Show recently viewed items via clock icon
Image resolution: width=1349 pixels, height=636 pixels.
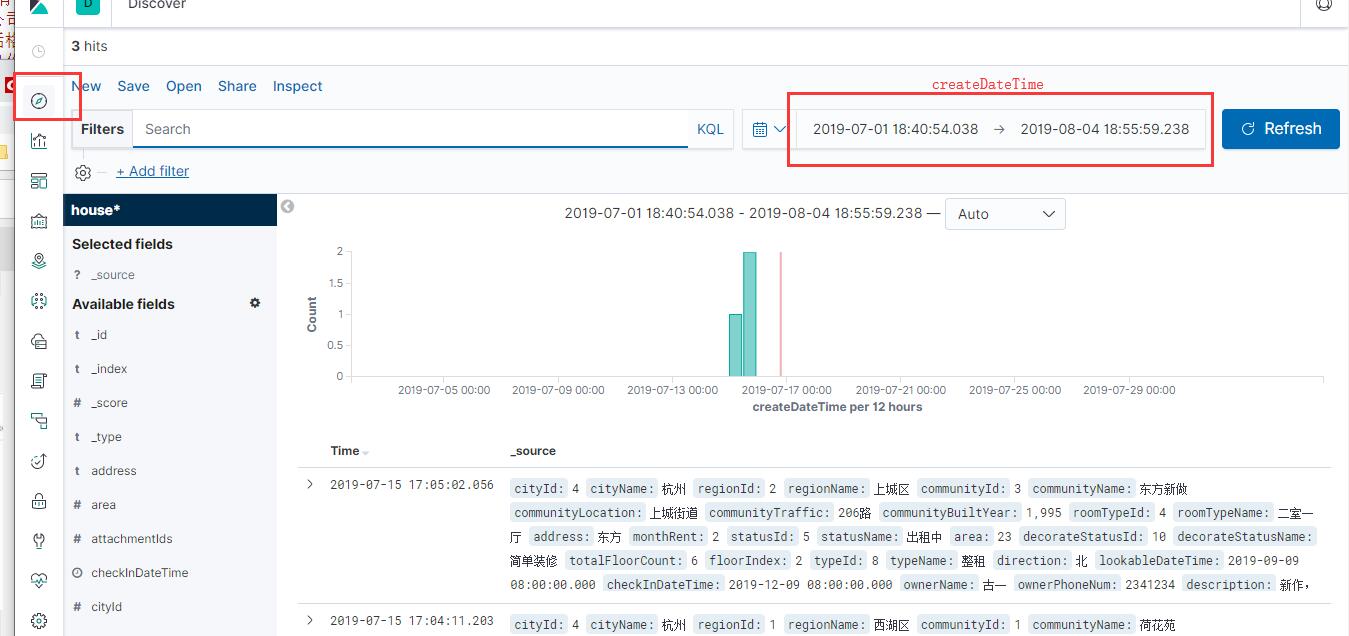point(39,50)
